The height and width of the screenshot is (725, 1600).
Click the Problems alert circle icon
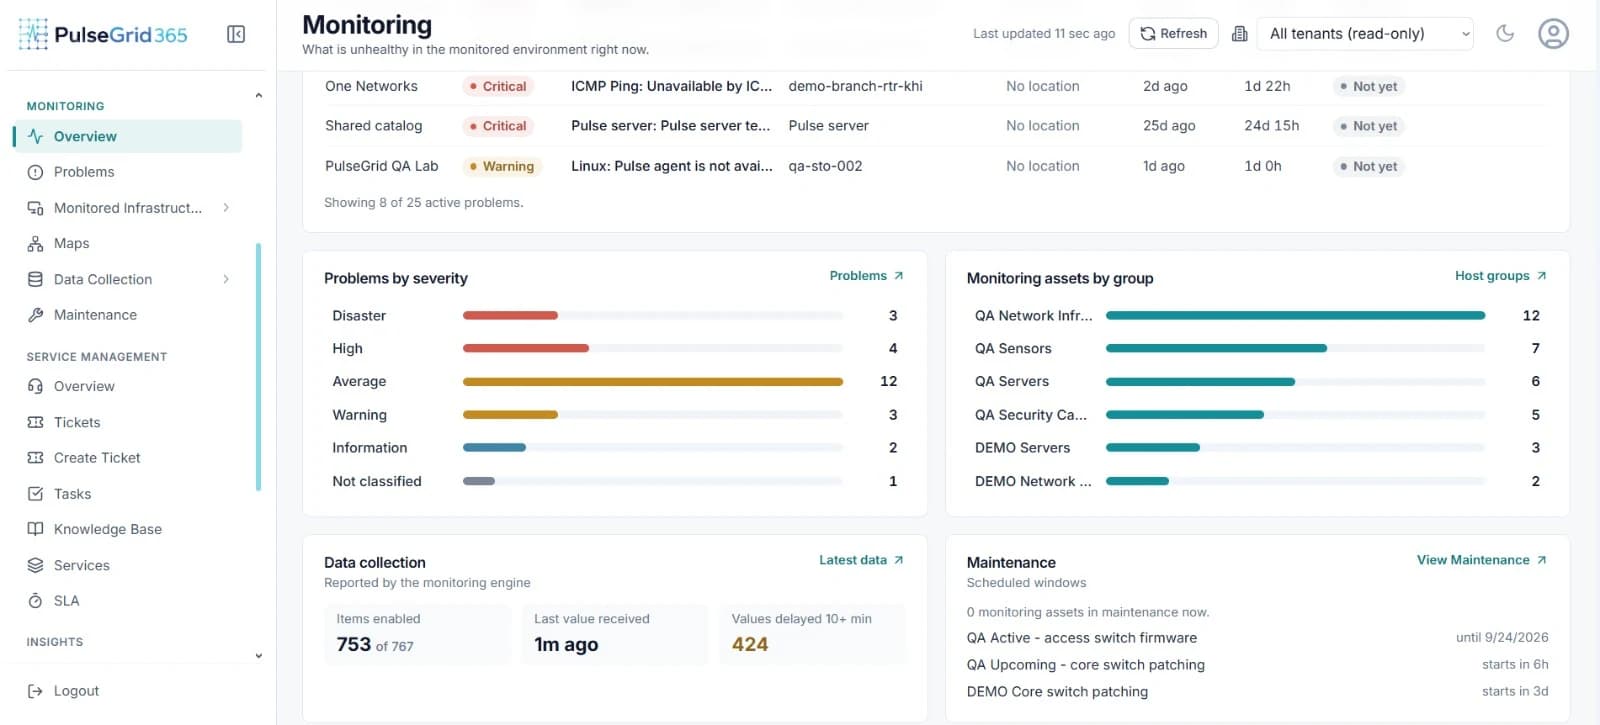point(35,172)
